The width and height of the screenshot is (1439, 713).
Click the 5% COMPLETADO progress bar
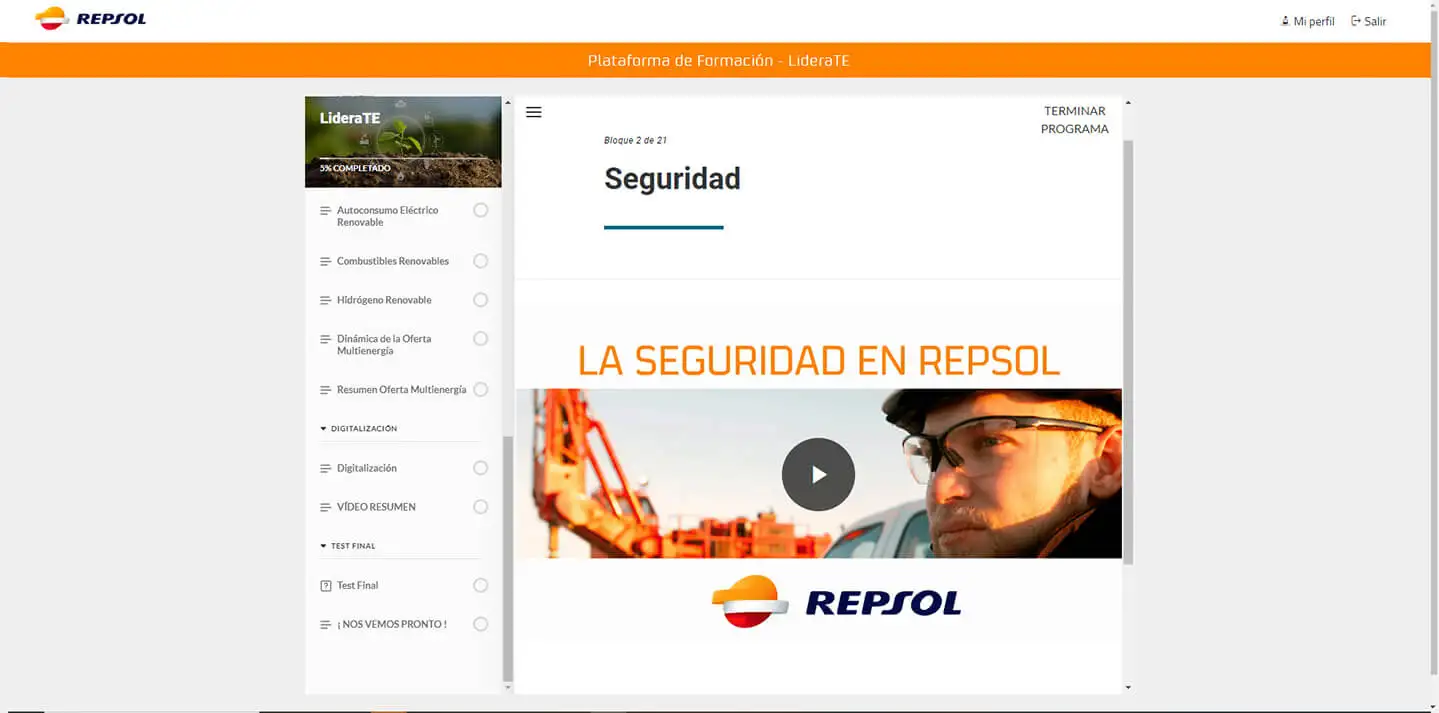tap(355, 167)
